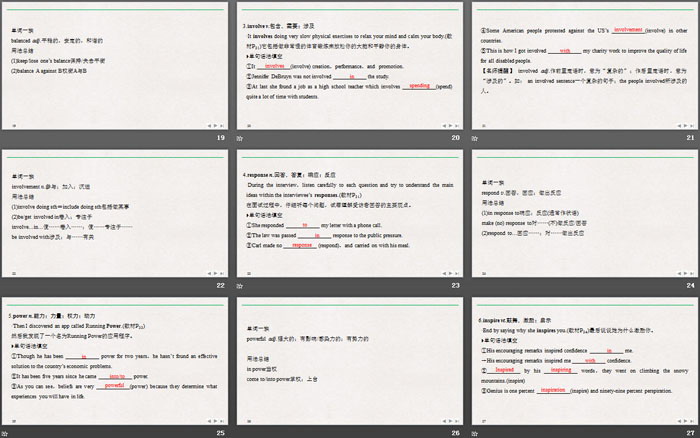Click red answer 'response' on slide 23
Viewport: 700px width, 438px height.
[x=302, y=245]
